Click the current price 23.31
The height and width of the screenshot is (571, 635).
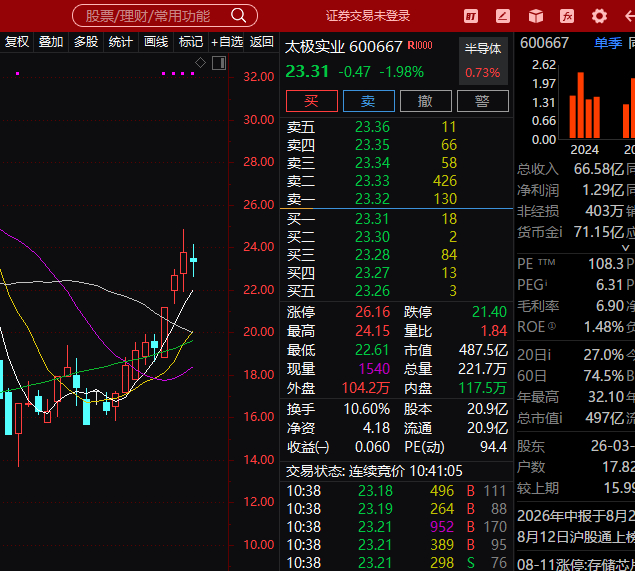[x=307, y=72]
